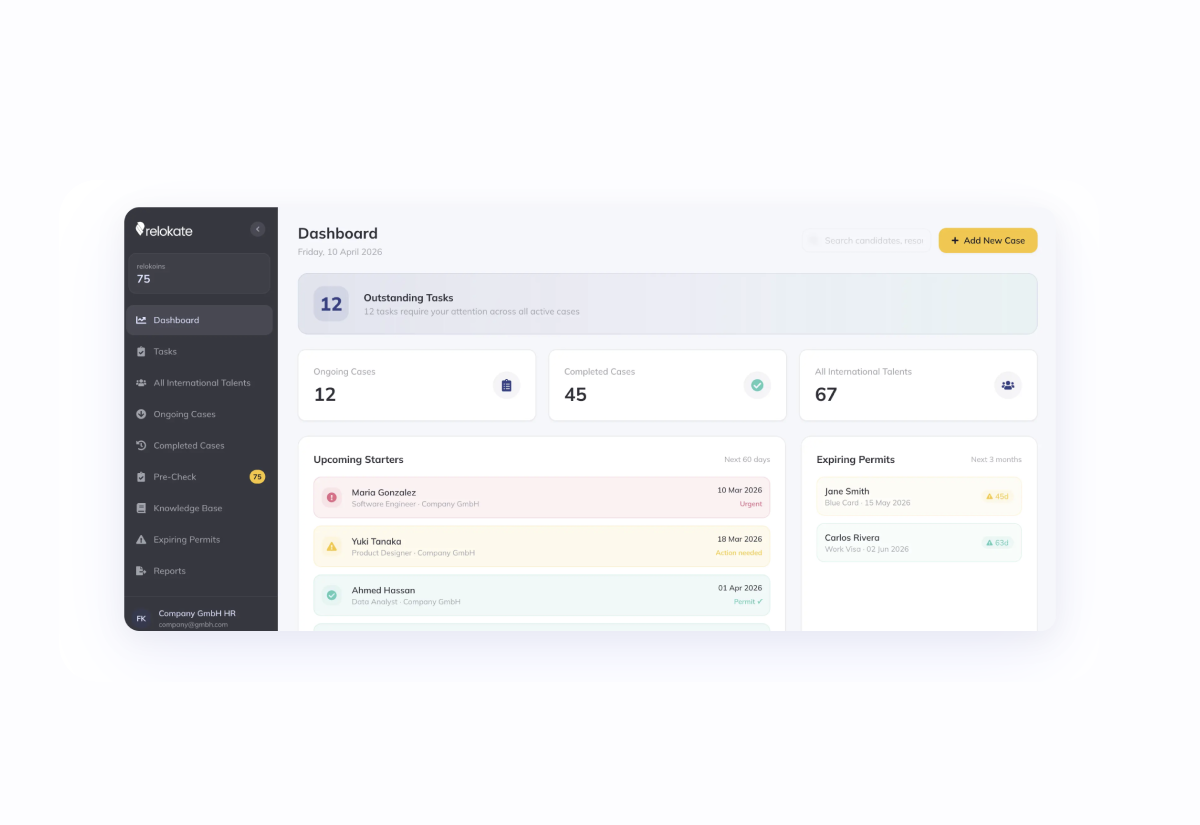The width and height of the screenshot is (1200, 825).
Task: Open Completed Cases menu item
Action: pos(199,445)
